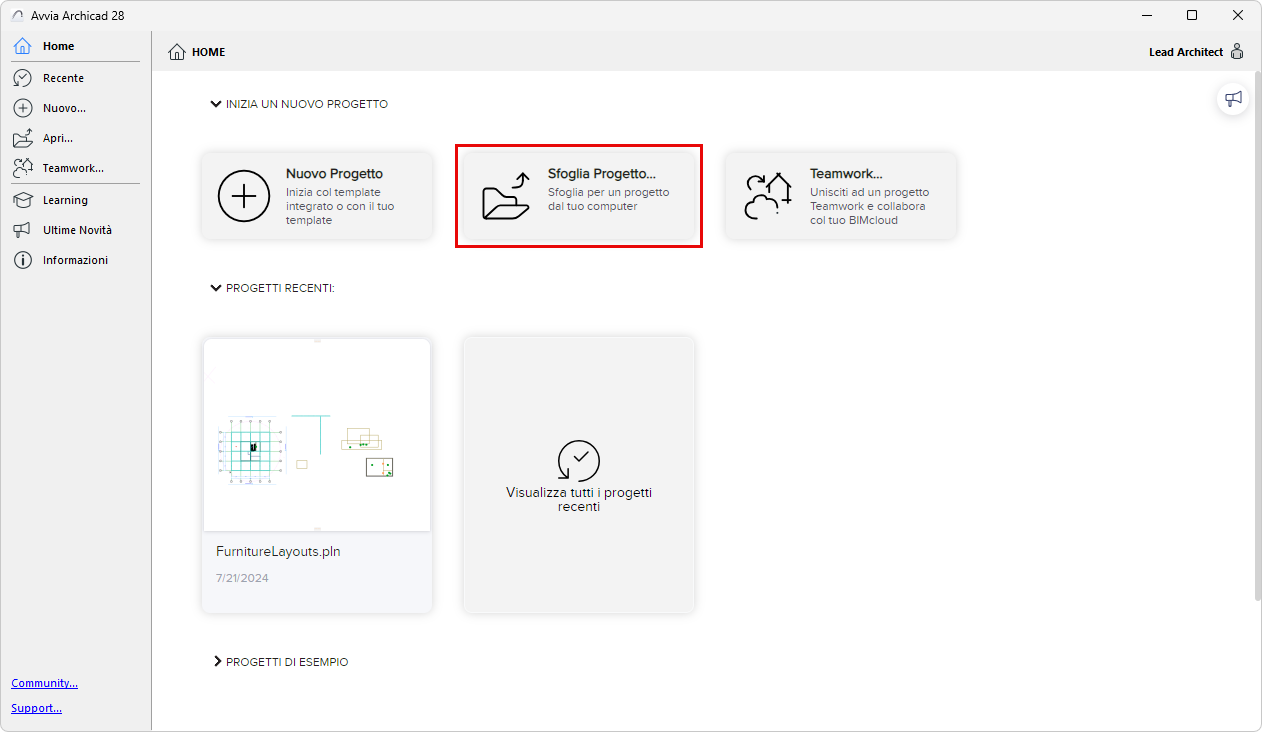Click the Nuovo Progetto card
This screenshot has width=1262, height=732.
click(x=317, y=195)
